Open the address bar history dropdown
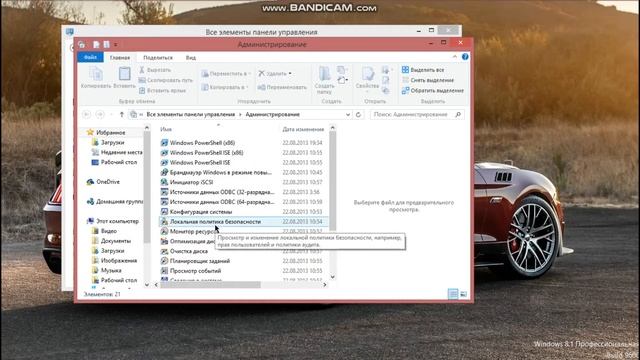This screenshot has width=640, height=360. click(x=348, y=115)
